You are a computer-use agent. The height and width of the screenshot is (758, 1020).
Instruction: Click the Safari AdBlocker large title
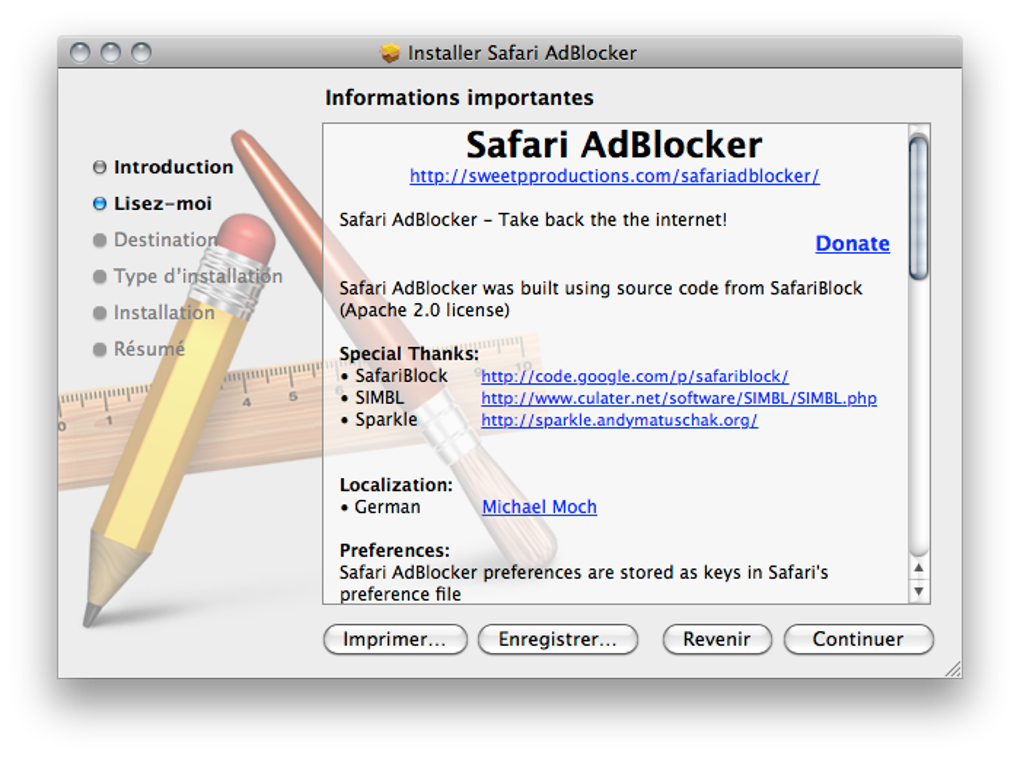click(614, 144)
